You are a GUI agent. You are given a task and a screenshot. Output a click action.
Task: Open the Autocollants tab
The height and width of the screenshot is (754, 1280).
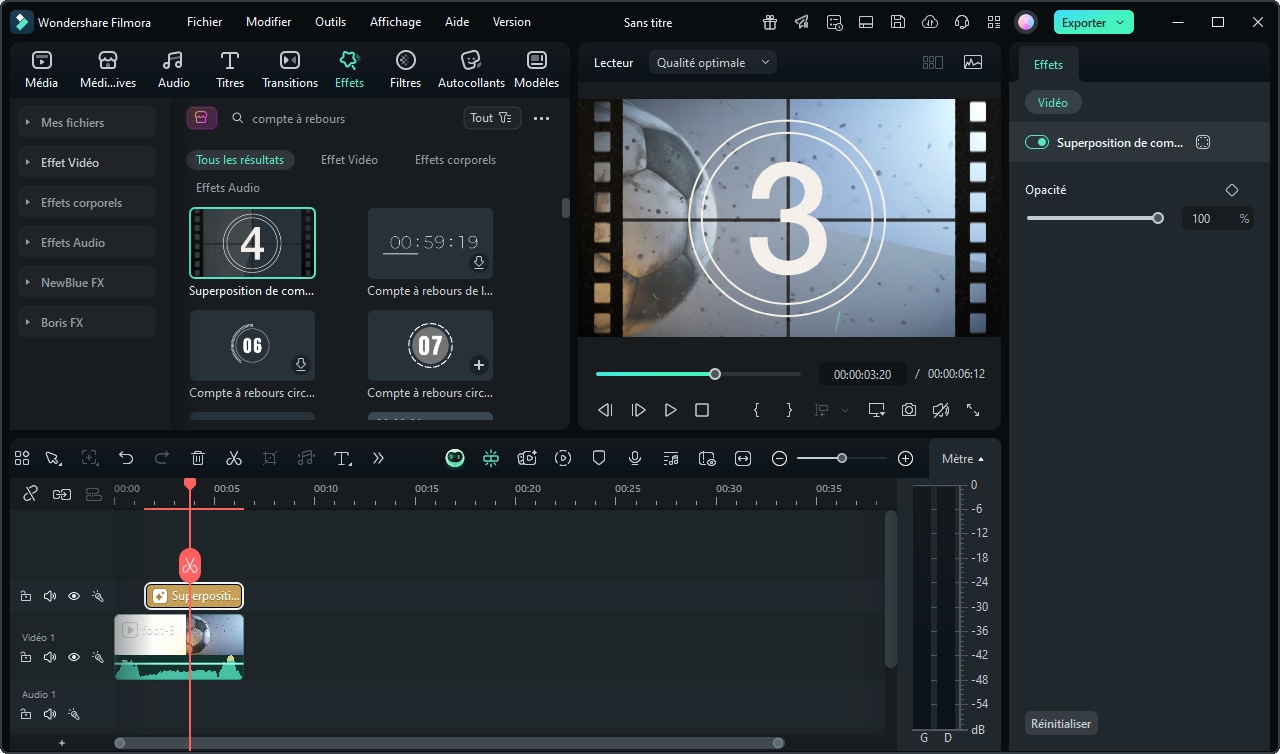pyautogui.click(x=471, y=70)
